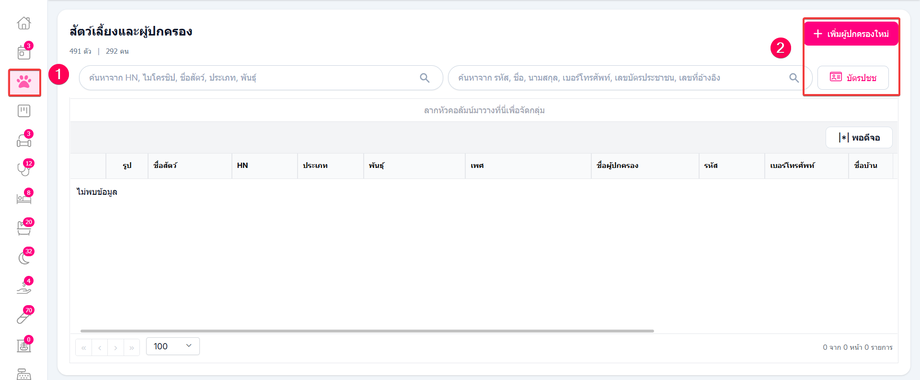The height and width of the screenshot is (380, 920).
Task: Sort by the พันธุ์ column header
Action: point(413,166)
